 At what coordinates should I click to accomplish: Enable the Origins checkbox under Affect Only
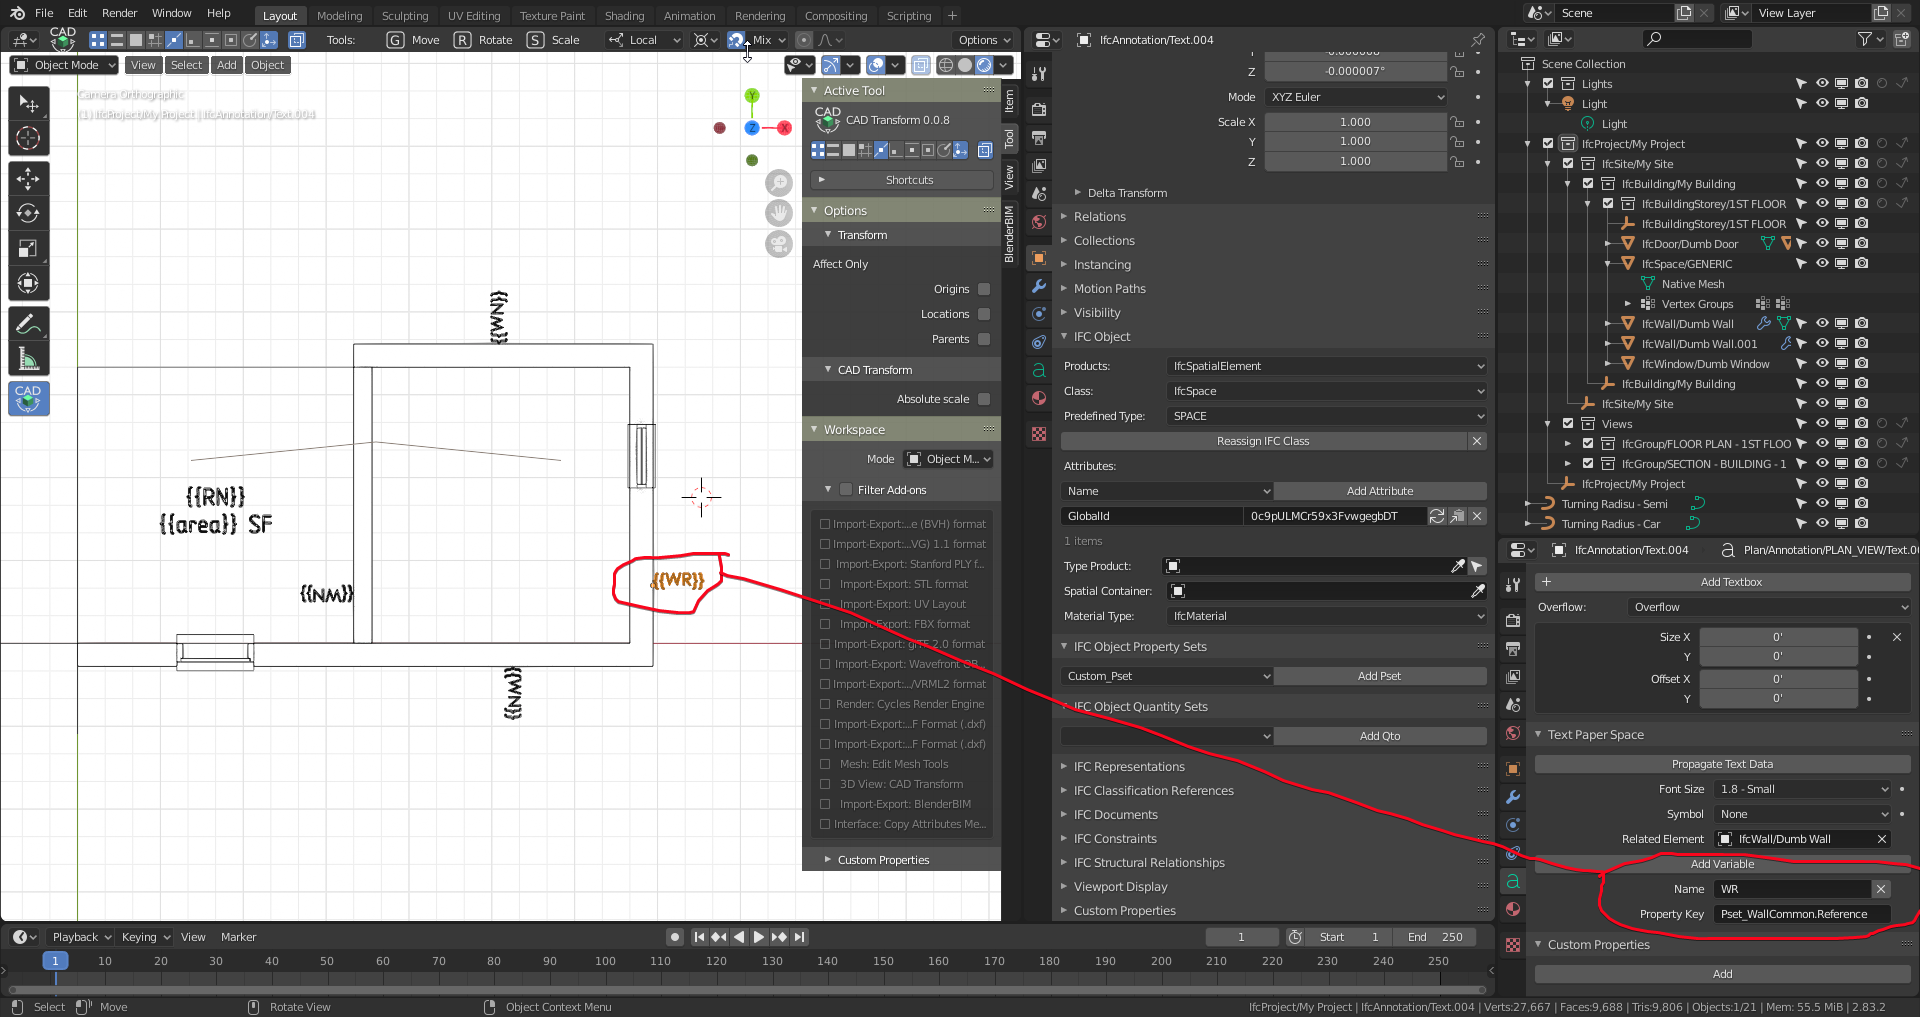pos(984,288)
